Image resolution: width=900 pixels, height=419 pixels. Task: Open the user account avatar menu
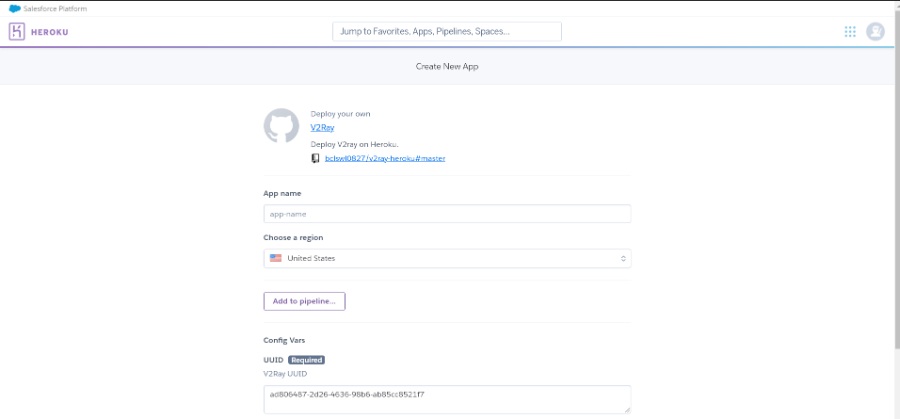[876, 31]
